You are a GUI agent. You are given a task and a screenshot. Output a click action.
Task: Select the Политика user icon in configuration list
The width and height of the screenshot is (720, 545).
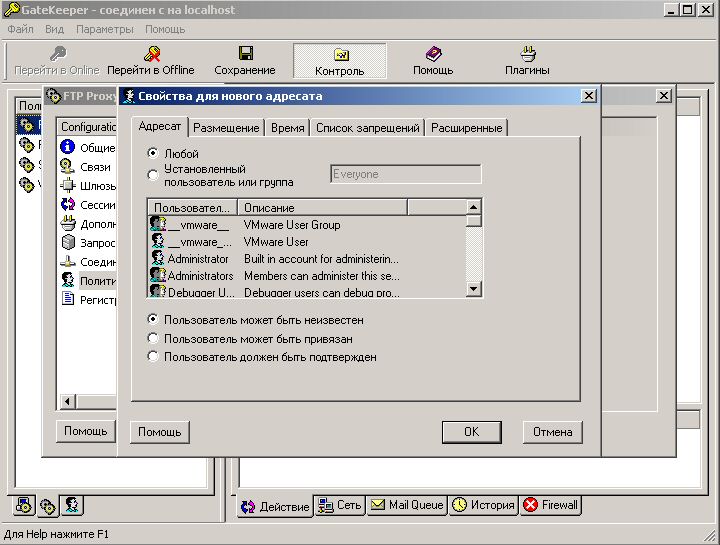pos(68,280)
